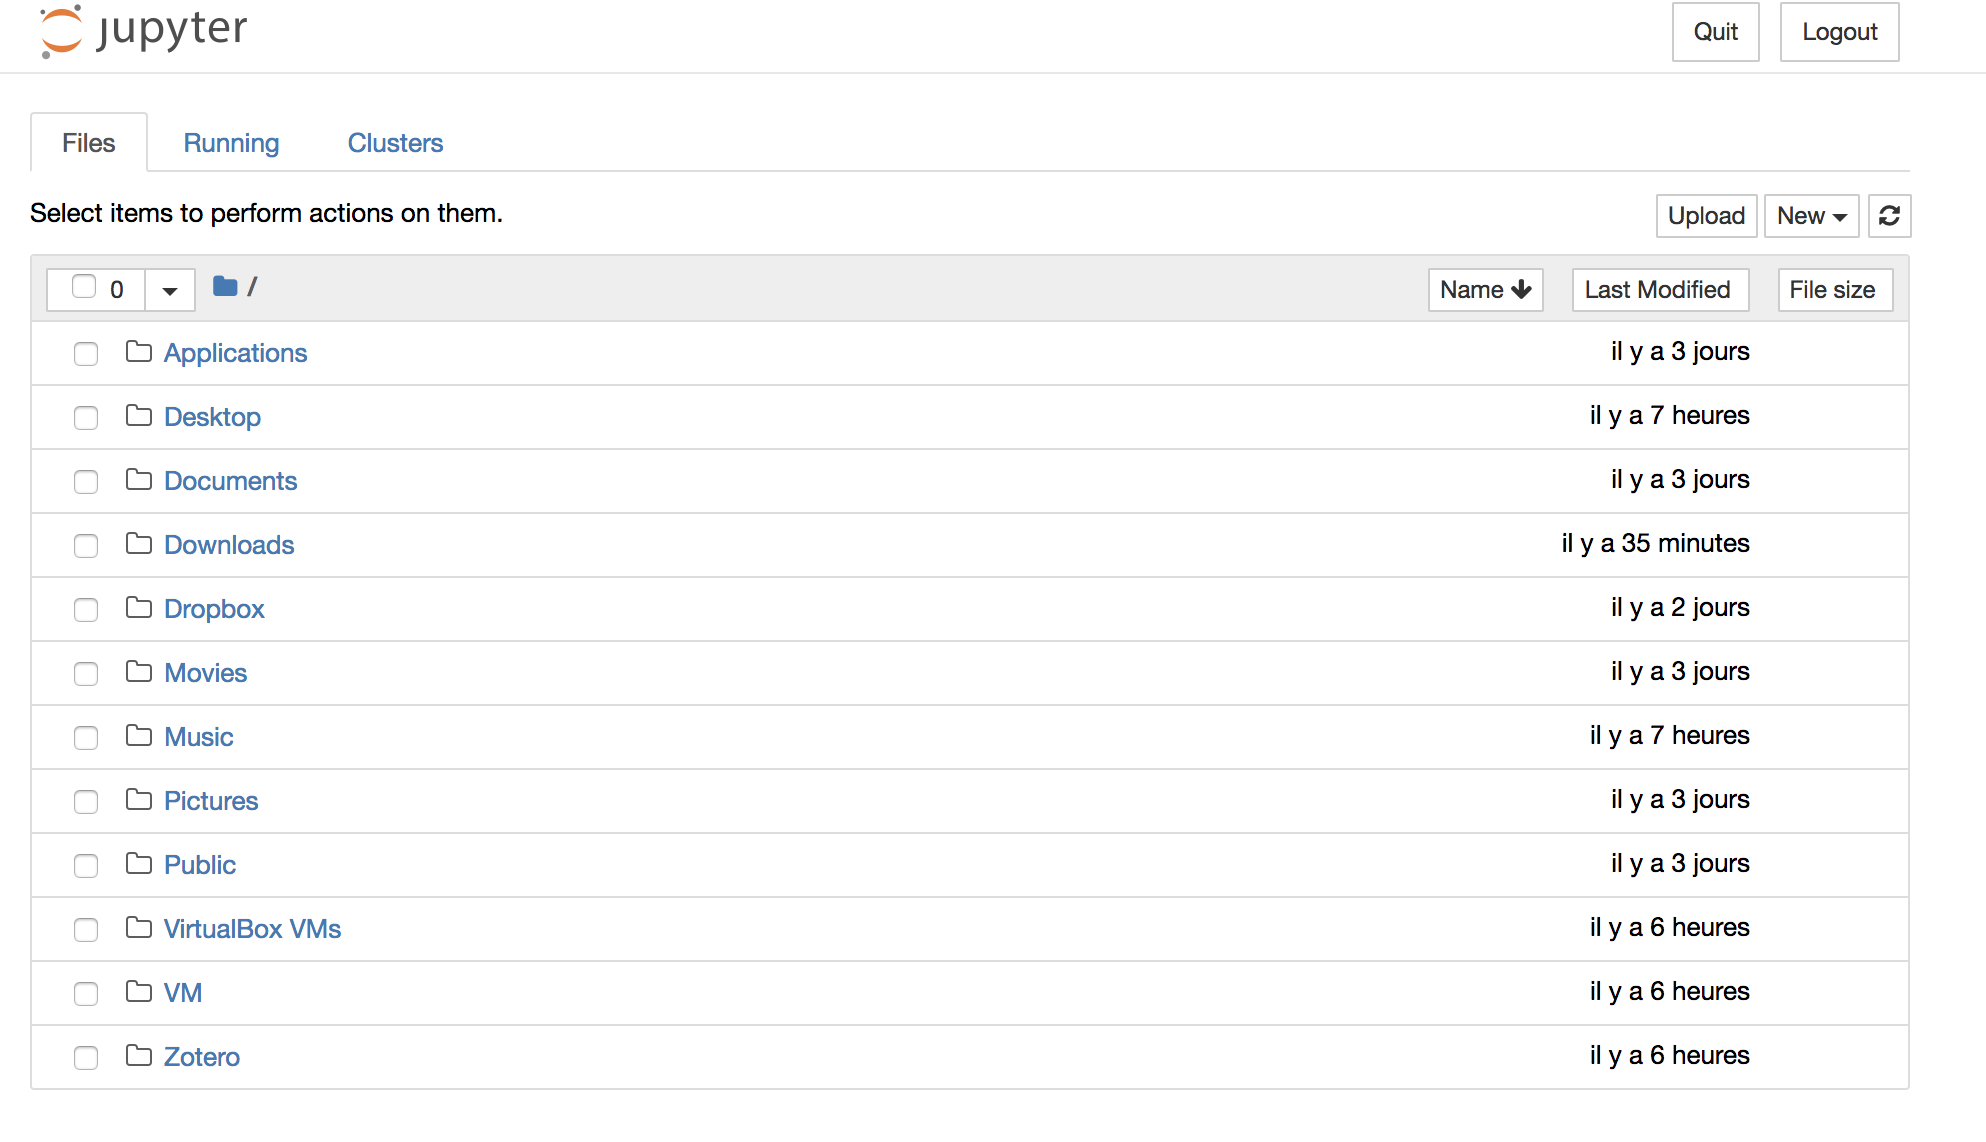
Task: Click the Documents folder icon
Action: (139, 480)
